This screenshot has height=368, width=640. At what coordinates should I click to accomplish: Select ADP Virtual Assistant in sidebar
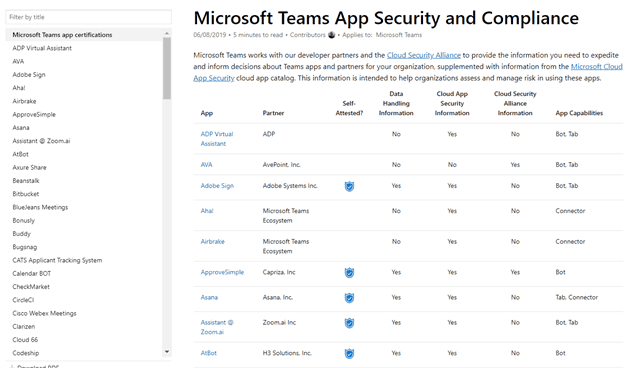click(x=42, y=48)
